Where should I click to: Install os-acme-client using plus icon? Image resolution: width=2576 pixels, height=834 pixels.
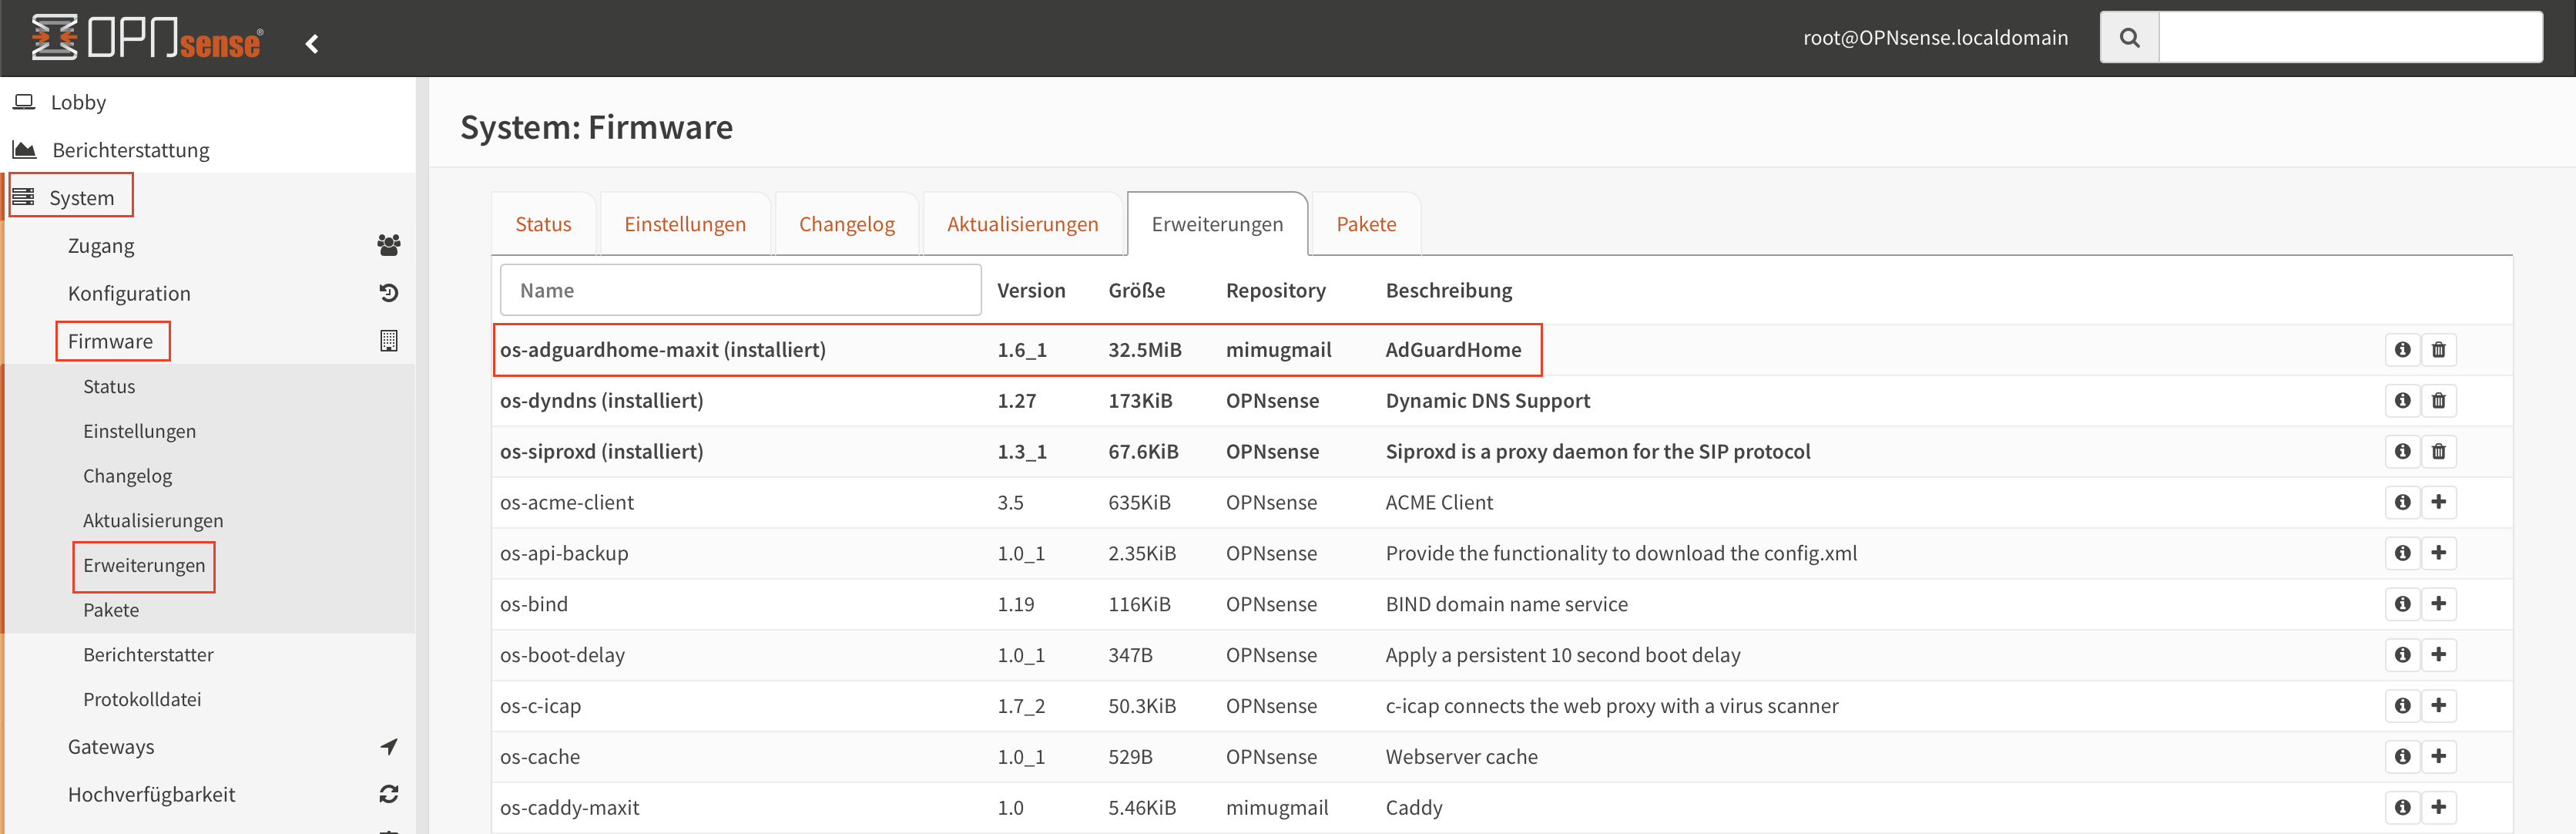point(2438,502)
